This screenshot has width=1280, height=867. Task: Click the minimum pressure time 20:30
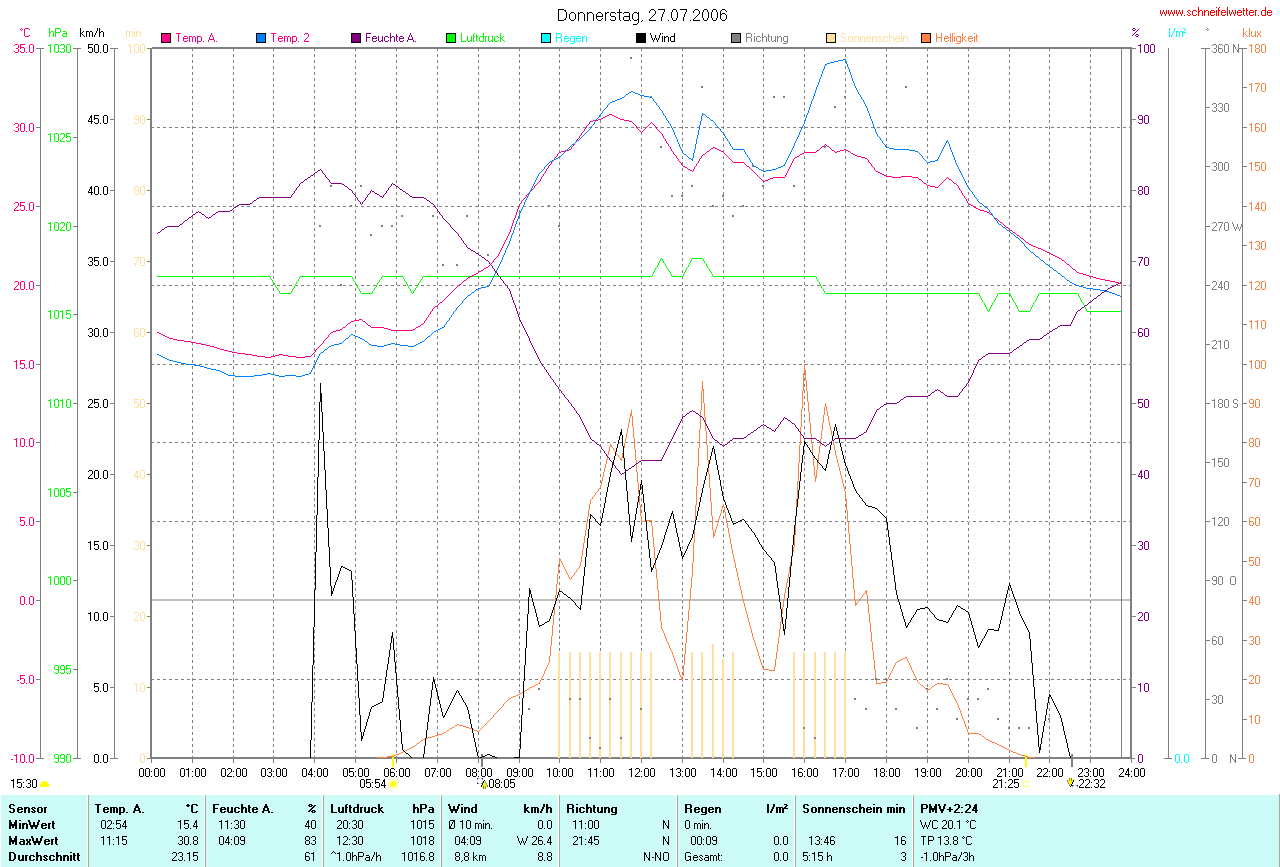[x=349, y=824]
